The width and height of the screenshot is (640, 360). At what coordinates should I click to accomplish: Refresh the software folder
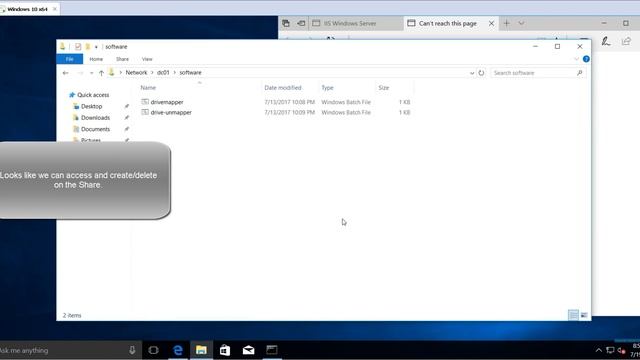(x=481, y=73)
